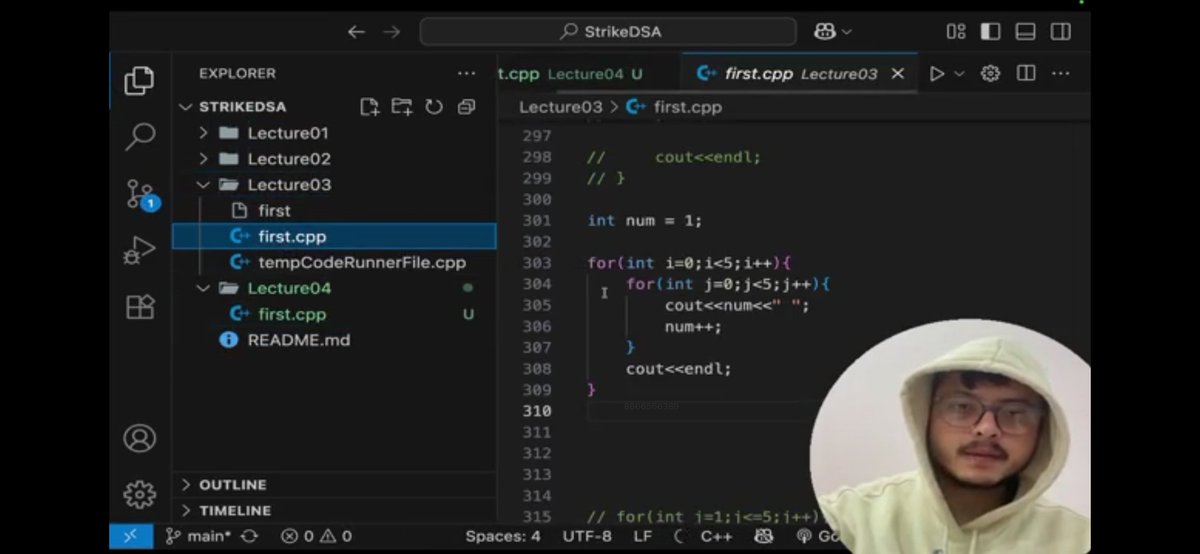
Task: Open problems indicator showing 0 errors 0 warnings
Action: click(316, 536)
